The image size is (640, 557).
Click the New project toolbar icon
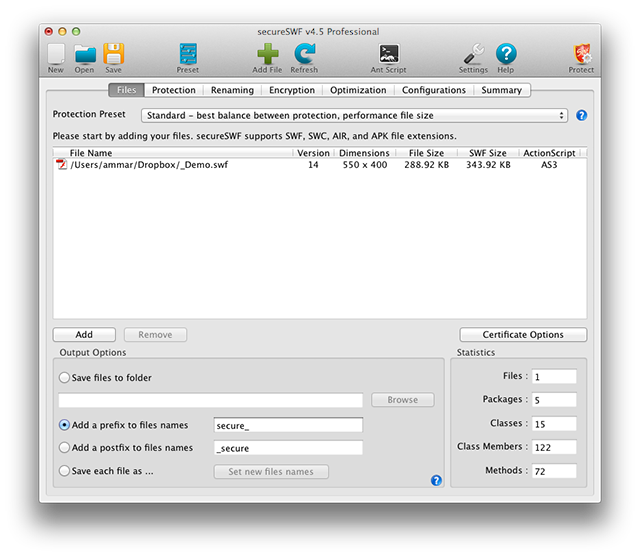click(x=56, y=55)
